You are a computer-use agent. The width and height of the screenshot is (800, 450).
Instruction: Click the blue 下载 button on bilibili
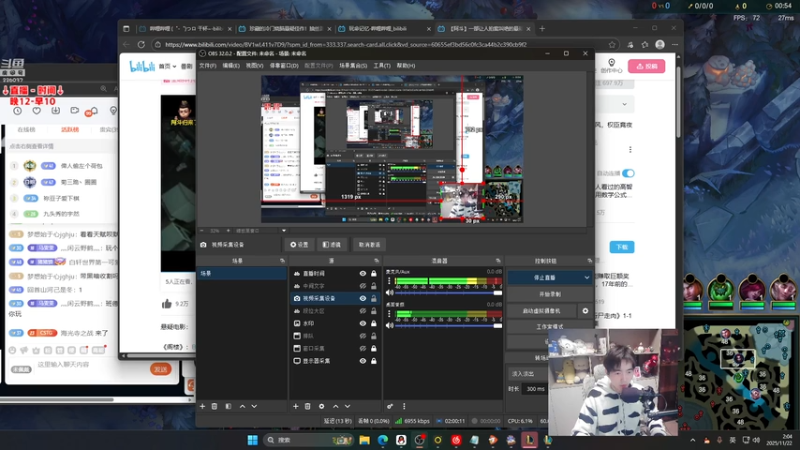click(622, 247)
